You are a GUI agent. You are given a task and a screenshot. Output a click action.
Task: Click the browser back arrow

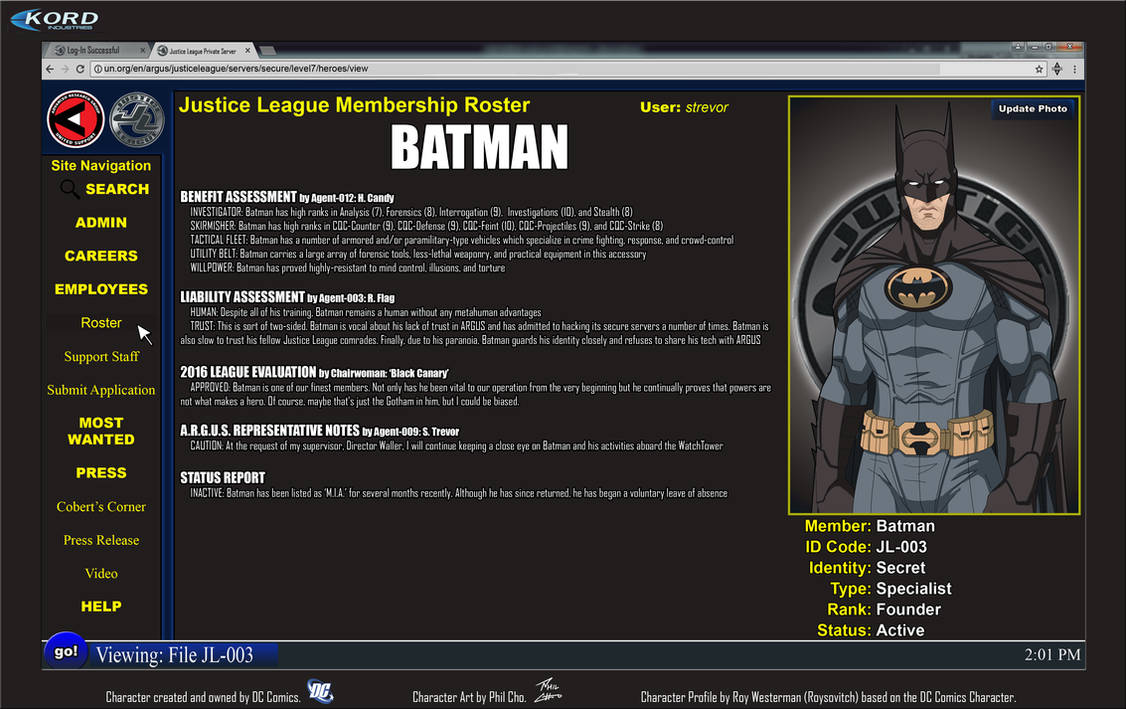50,69
